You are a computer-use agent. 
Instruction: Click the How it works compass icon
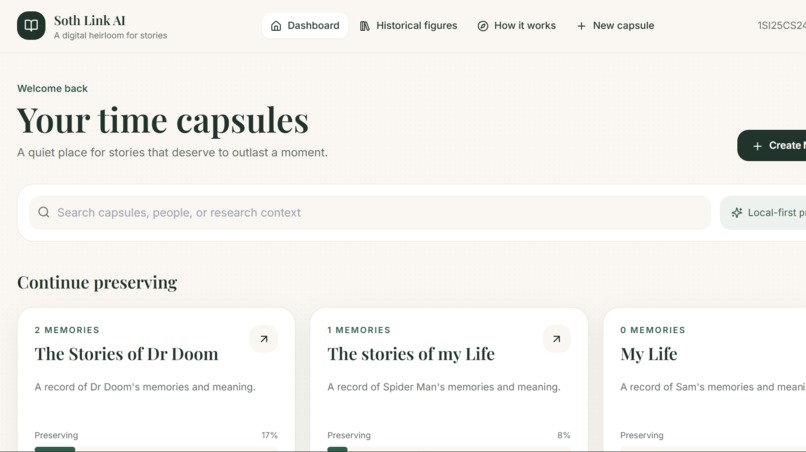pos(483,26)
